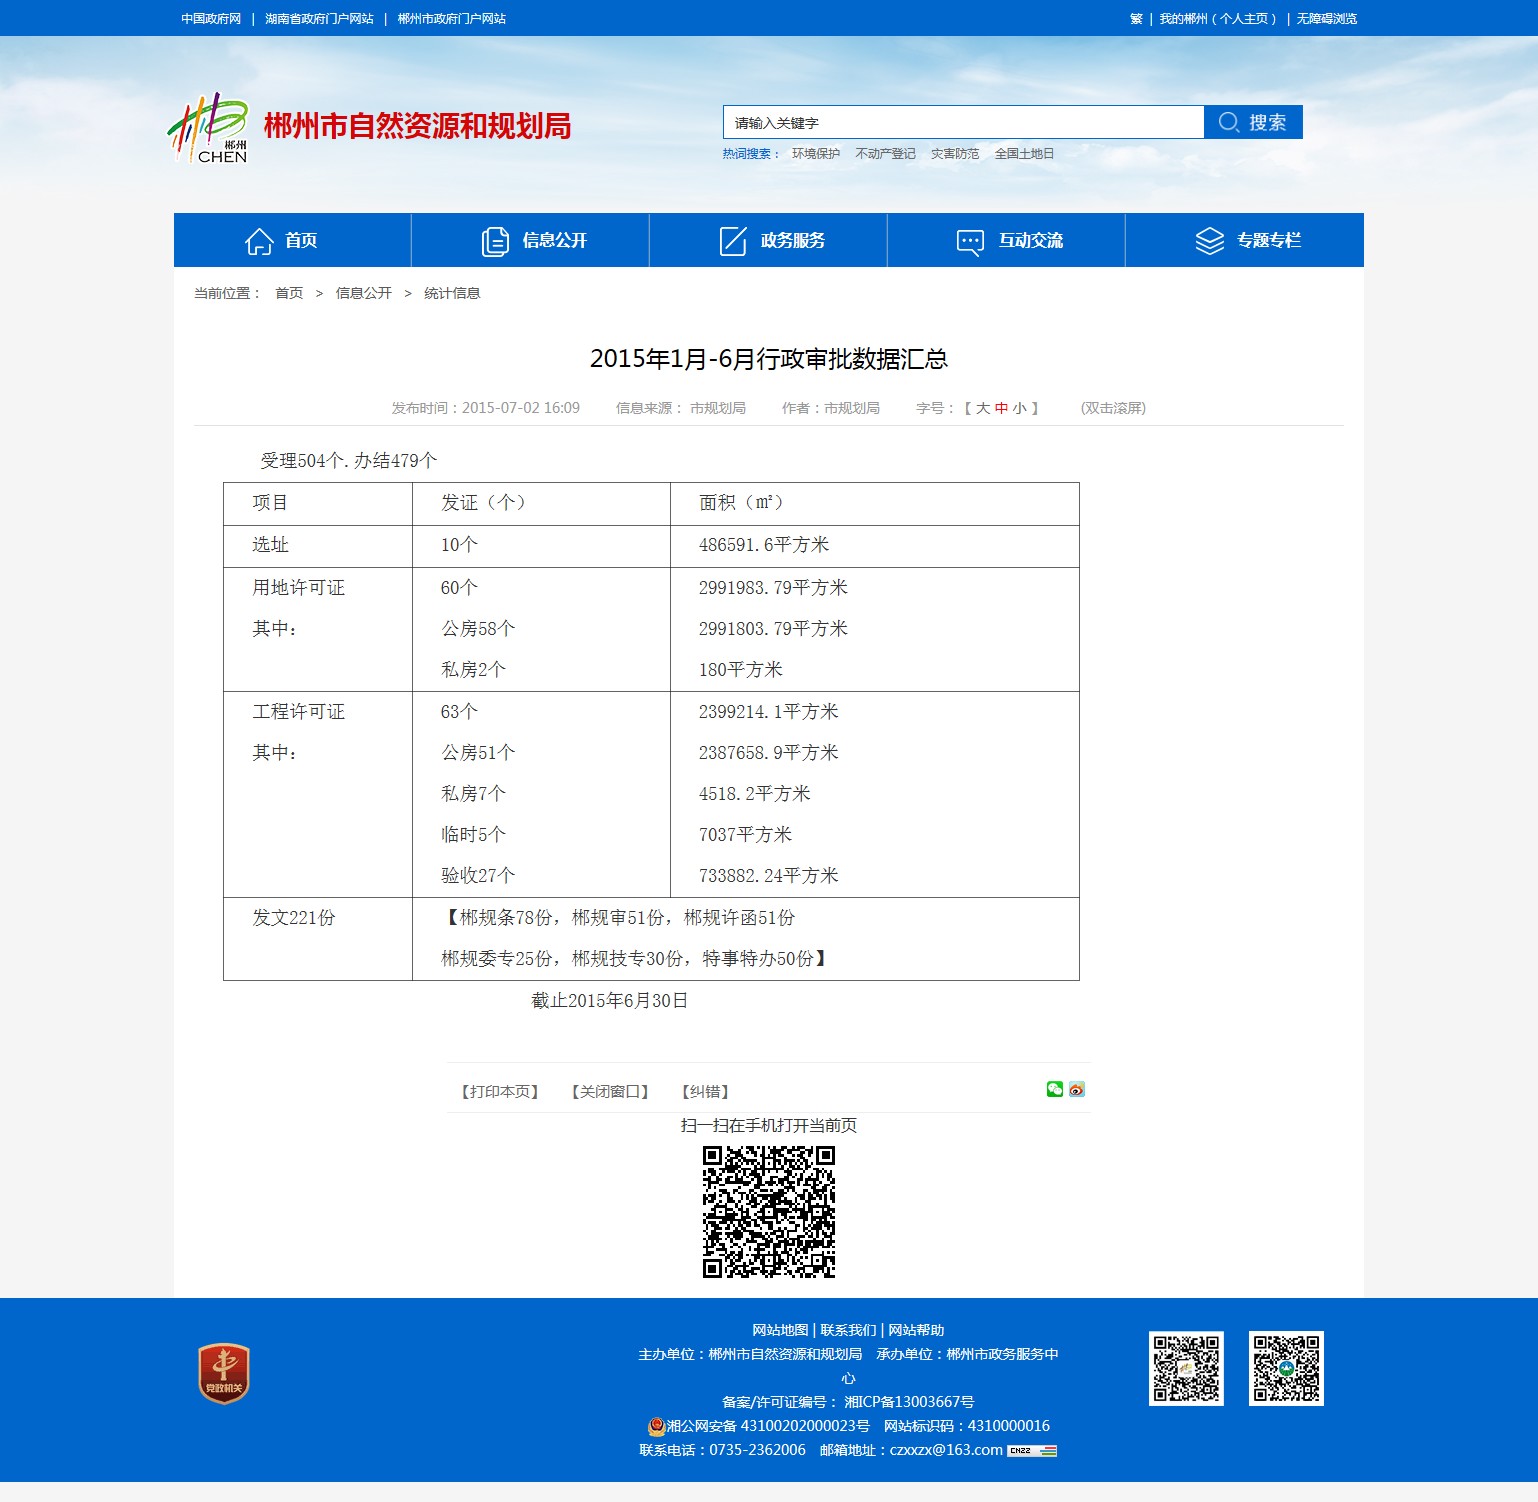Open 无障碍浏览 accessibility link

1327,19
